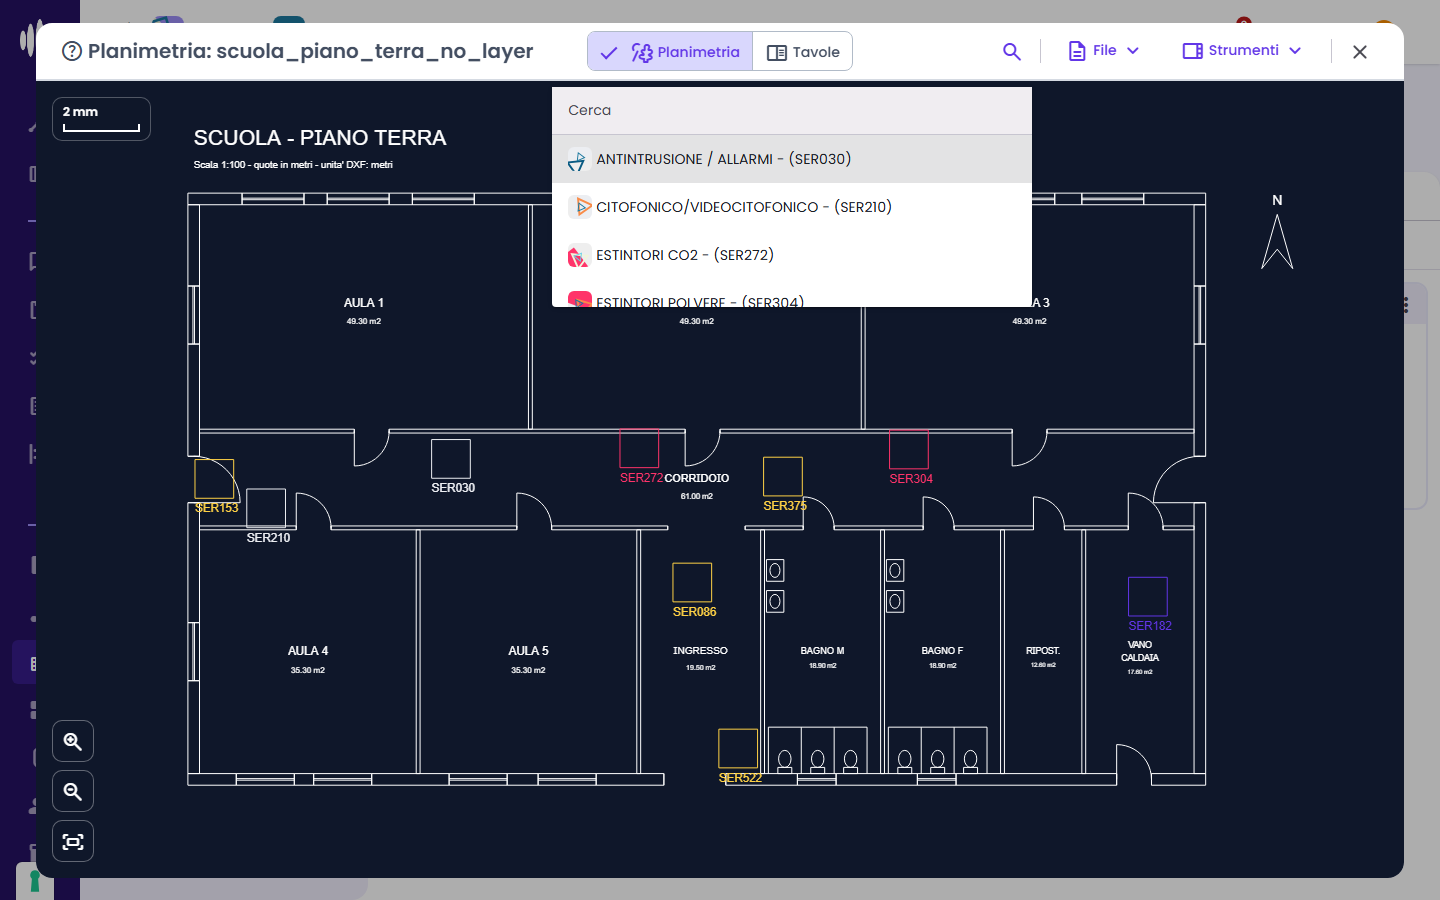Click the SCUOLA - PIANO TERRA title
Viewport: 1440px width, 900px height.
pos(320,138)
